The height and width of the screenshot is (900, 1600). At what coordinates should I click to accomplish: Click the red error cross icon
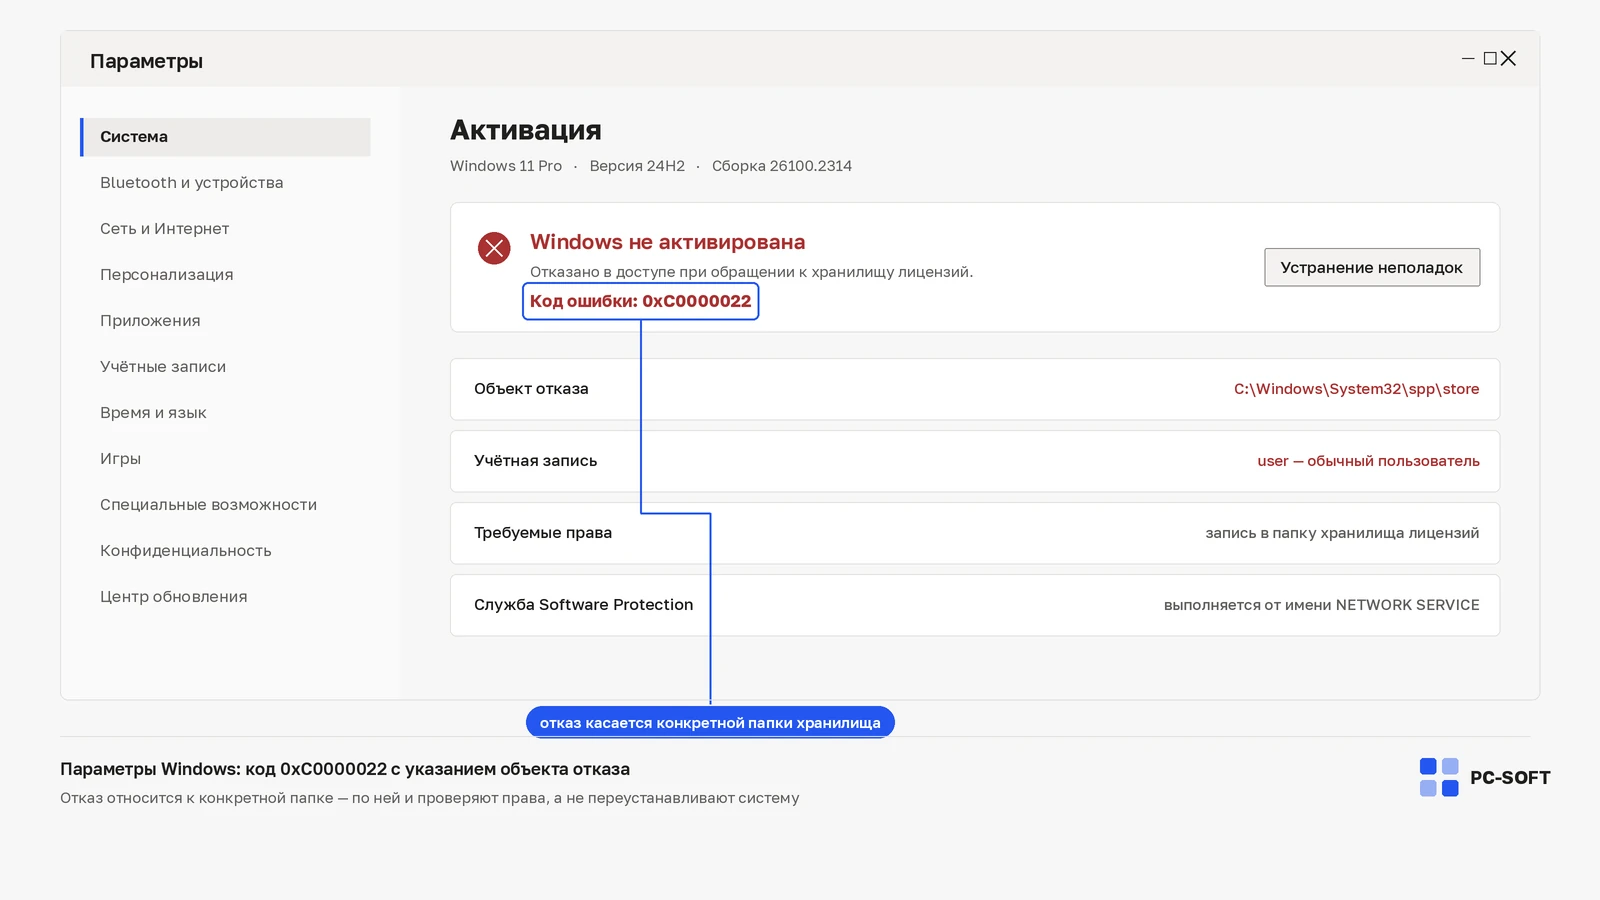494,248
